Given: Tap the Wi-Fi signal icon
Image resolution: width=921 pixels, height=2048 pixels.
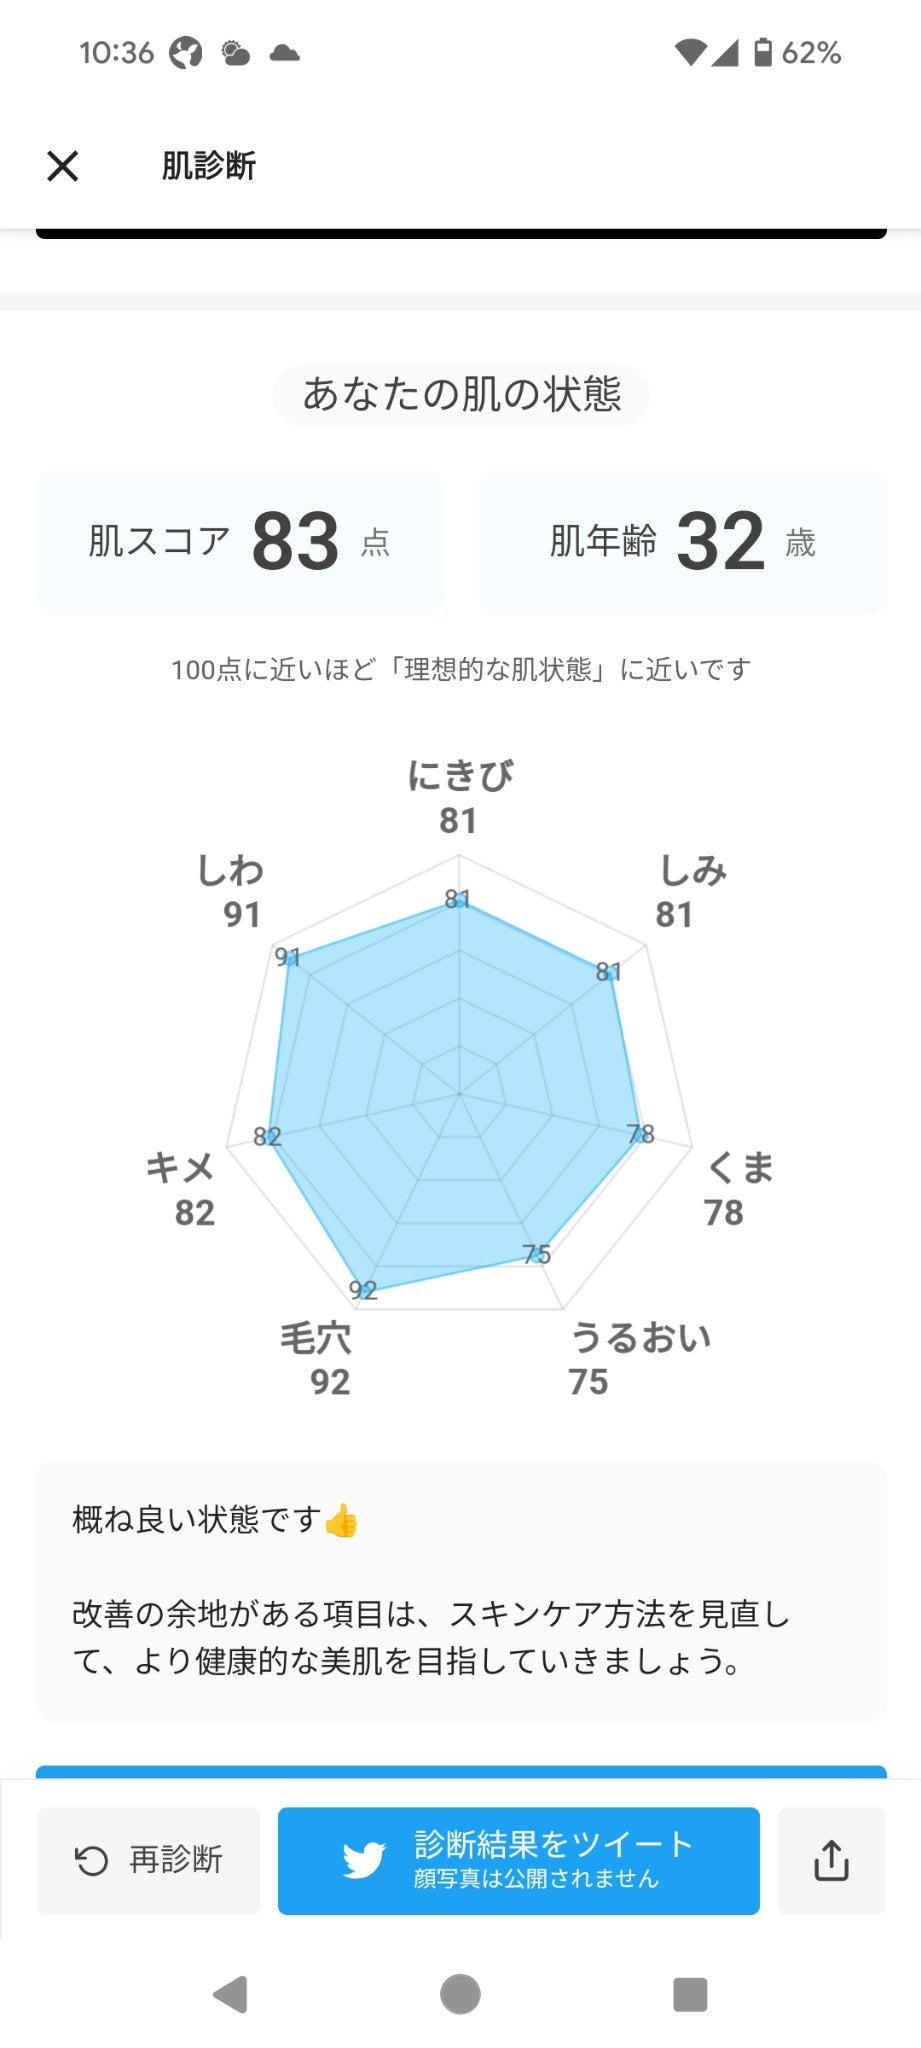Looking at the screenshot, I should coord(690,52).
